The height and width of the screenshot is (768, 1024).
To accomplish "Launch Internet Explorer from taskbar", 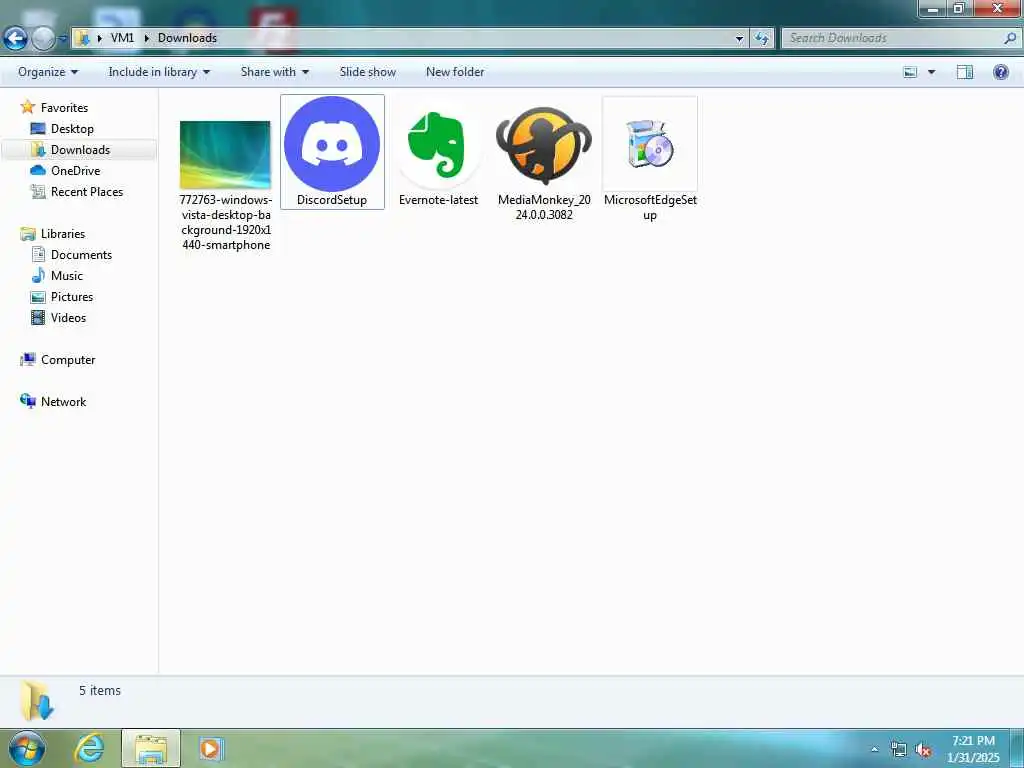I will [89, 748].
